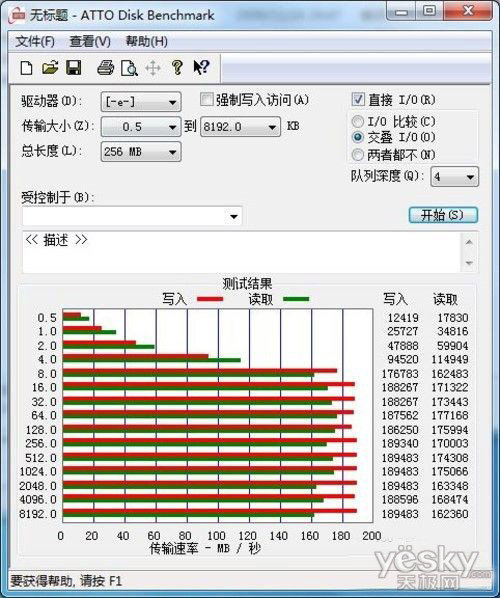The width and height of the screenshot is (500, 598).
Task: Click the four-arrow move toolbar icon
Action: [153, 68]
